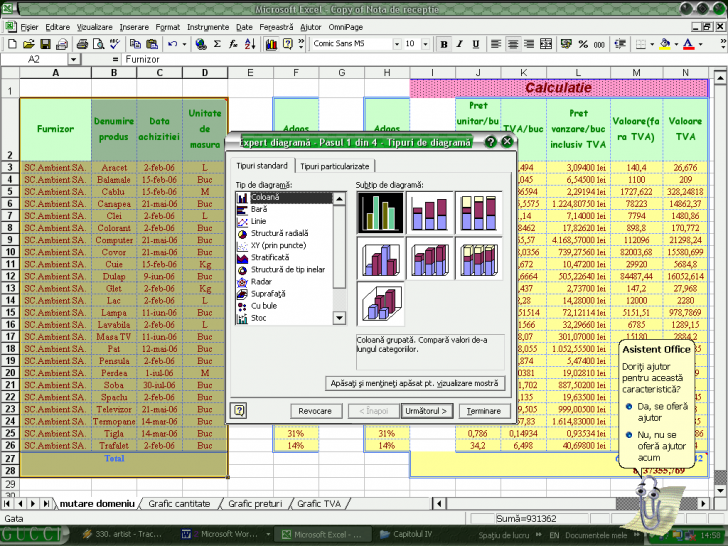Save the workbook with the floppy disk icon
728x546 pixels.
(x=45, y=44)
